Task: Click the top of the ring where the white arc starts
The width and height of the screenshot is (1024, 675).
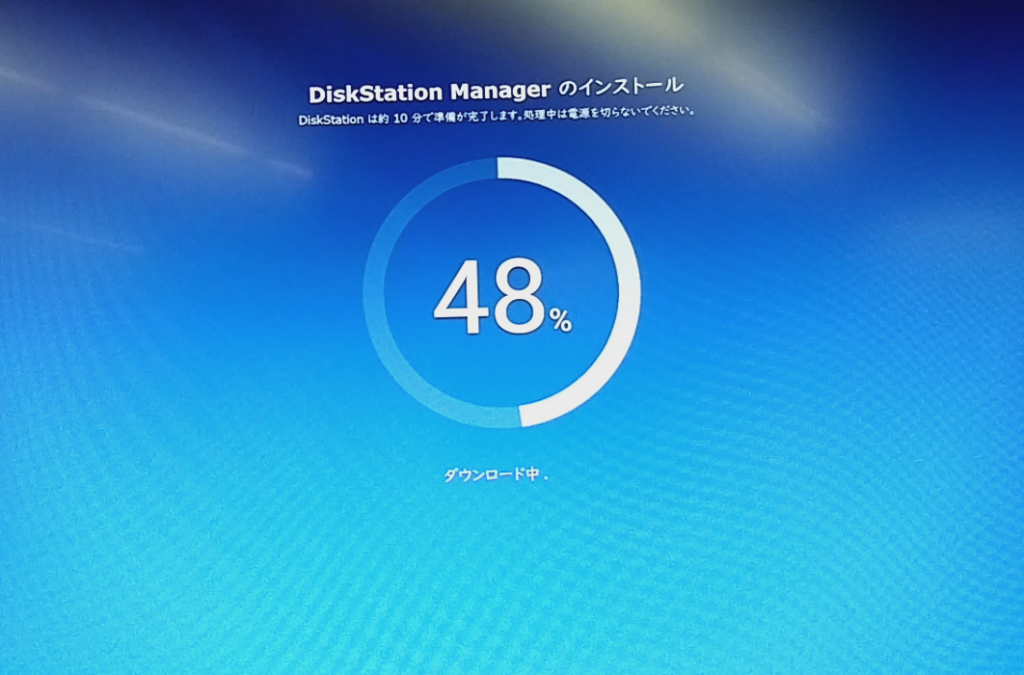Action: coord(505,168)
